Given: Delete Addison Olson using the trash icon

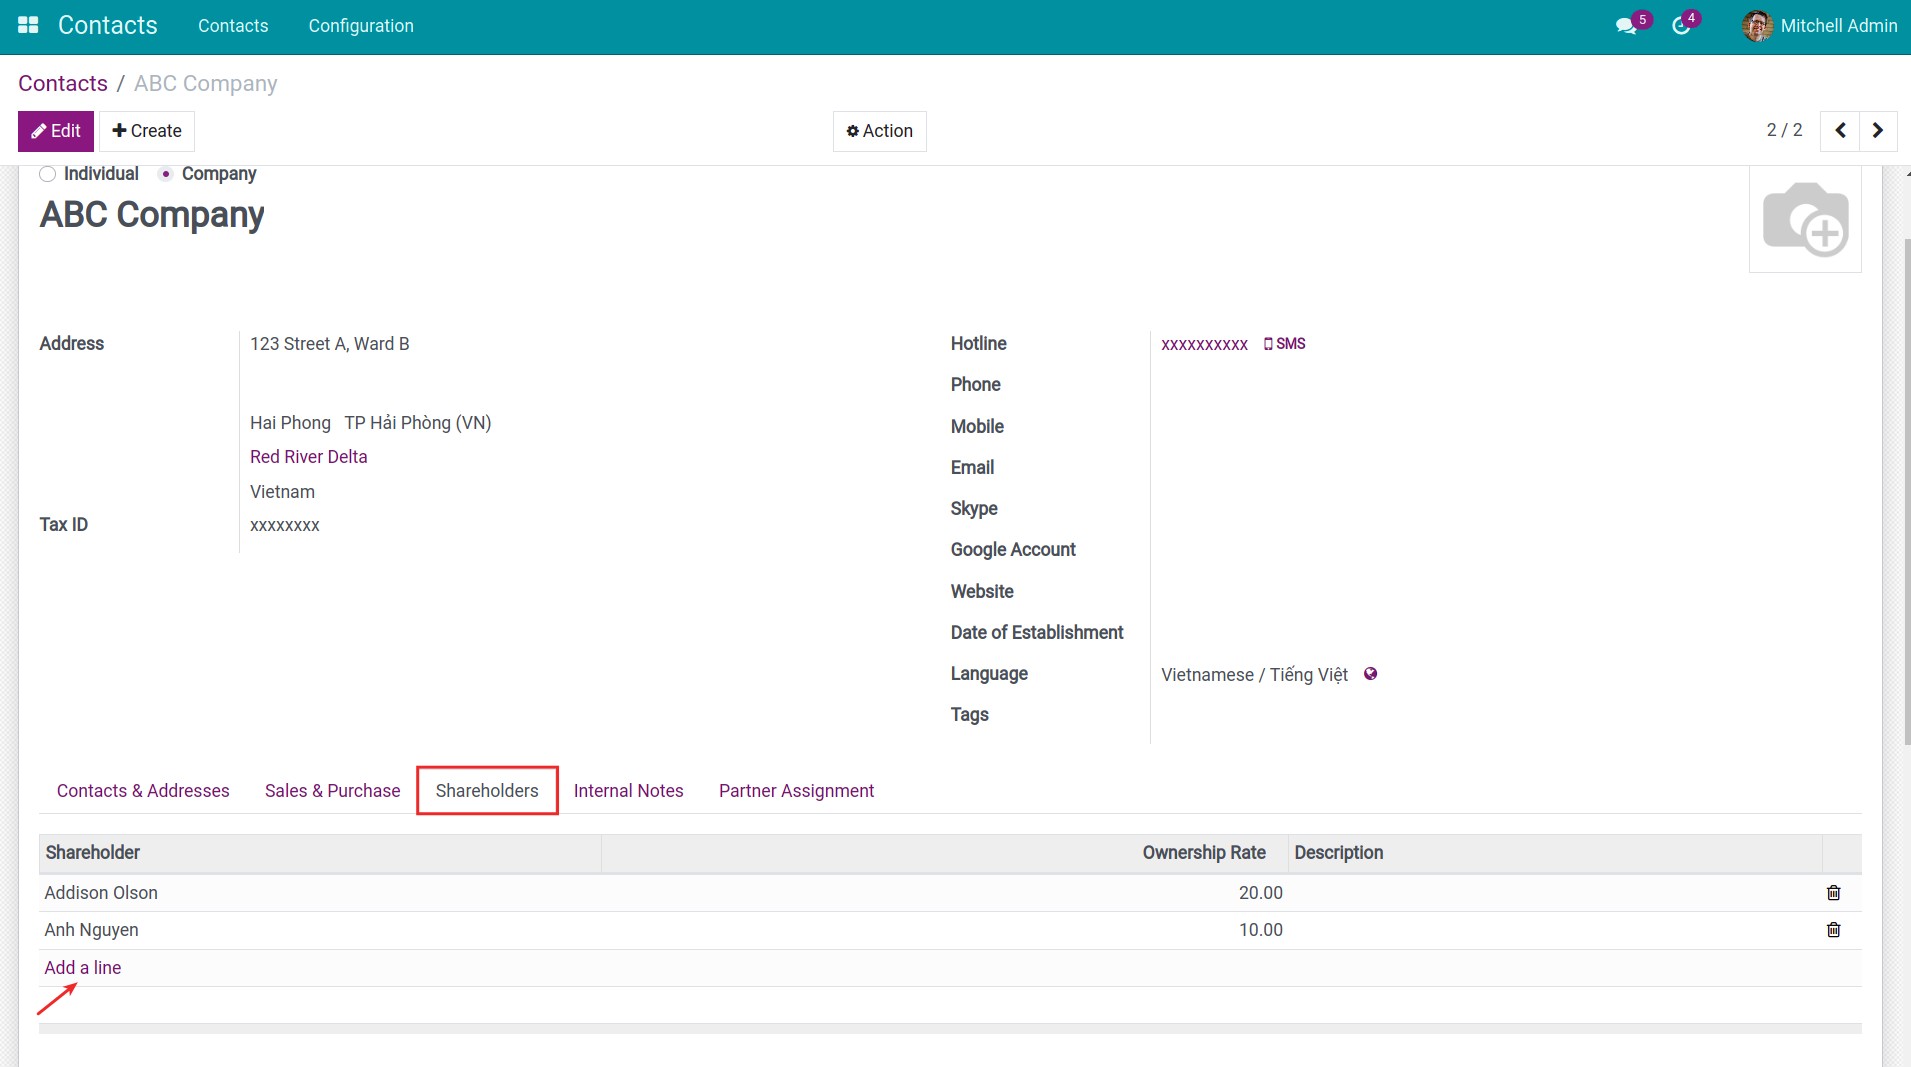Looking at the screenshot, I should (x=1833, y=892).
